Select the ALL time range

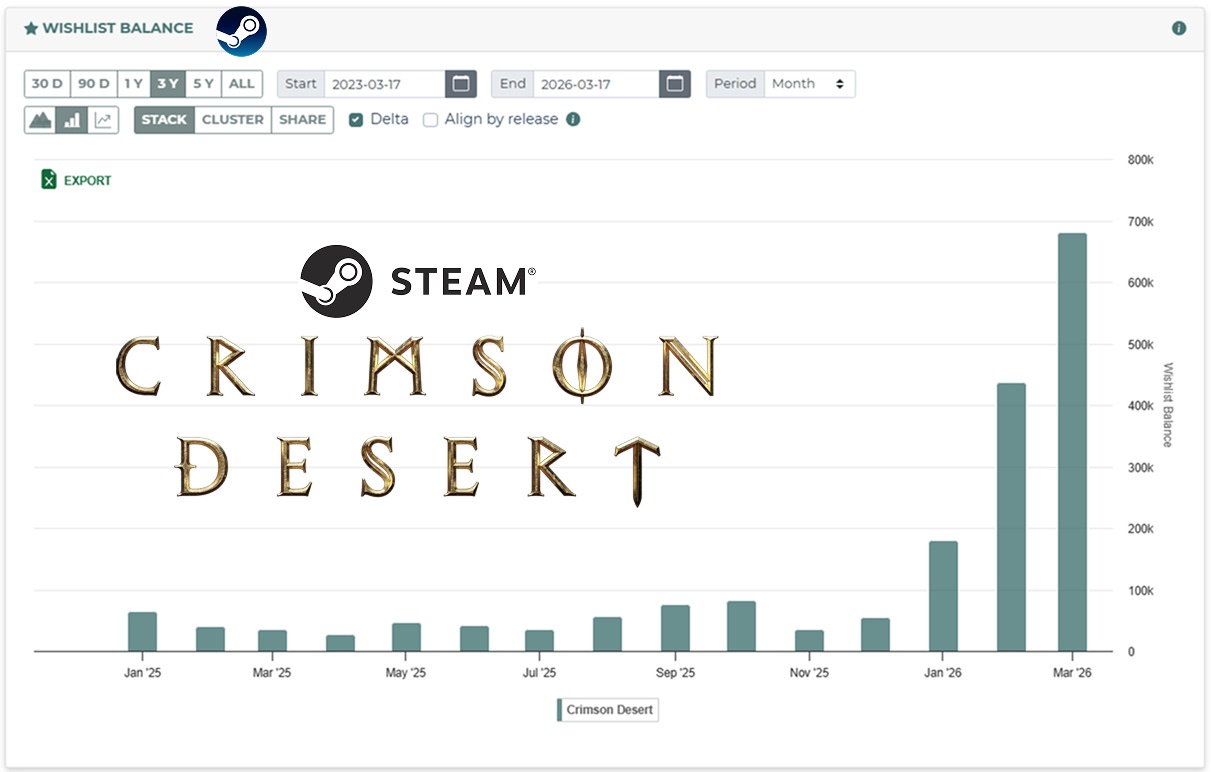241,84
